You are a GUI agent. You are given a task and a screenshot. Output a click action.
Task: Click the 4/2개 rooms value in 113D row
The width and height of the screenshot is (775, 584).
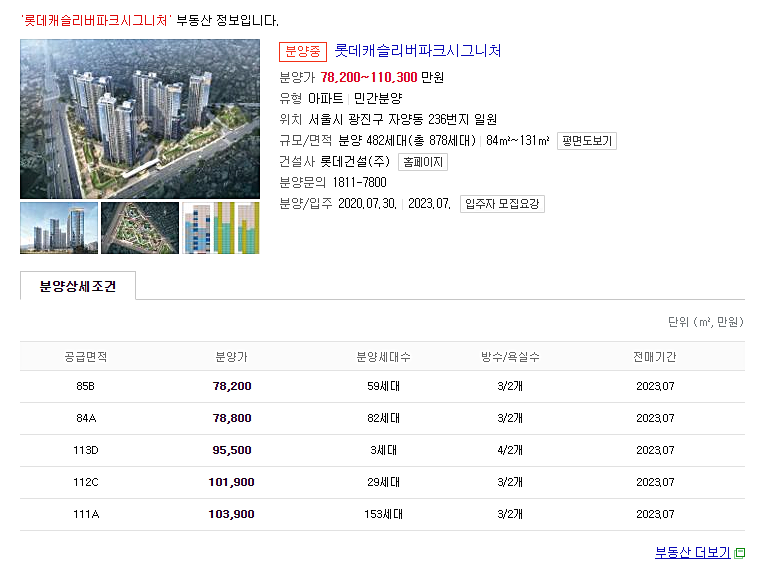pyautogui.click(x=510, y=451)
